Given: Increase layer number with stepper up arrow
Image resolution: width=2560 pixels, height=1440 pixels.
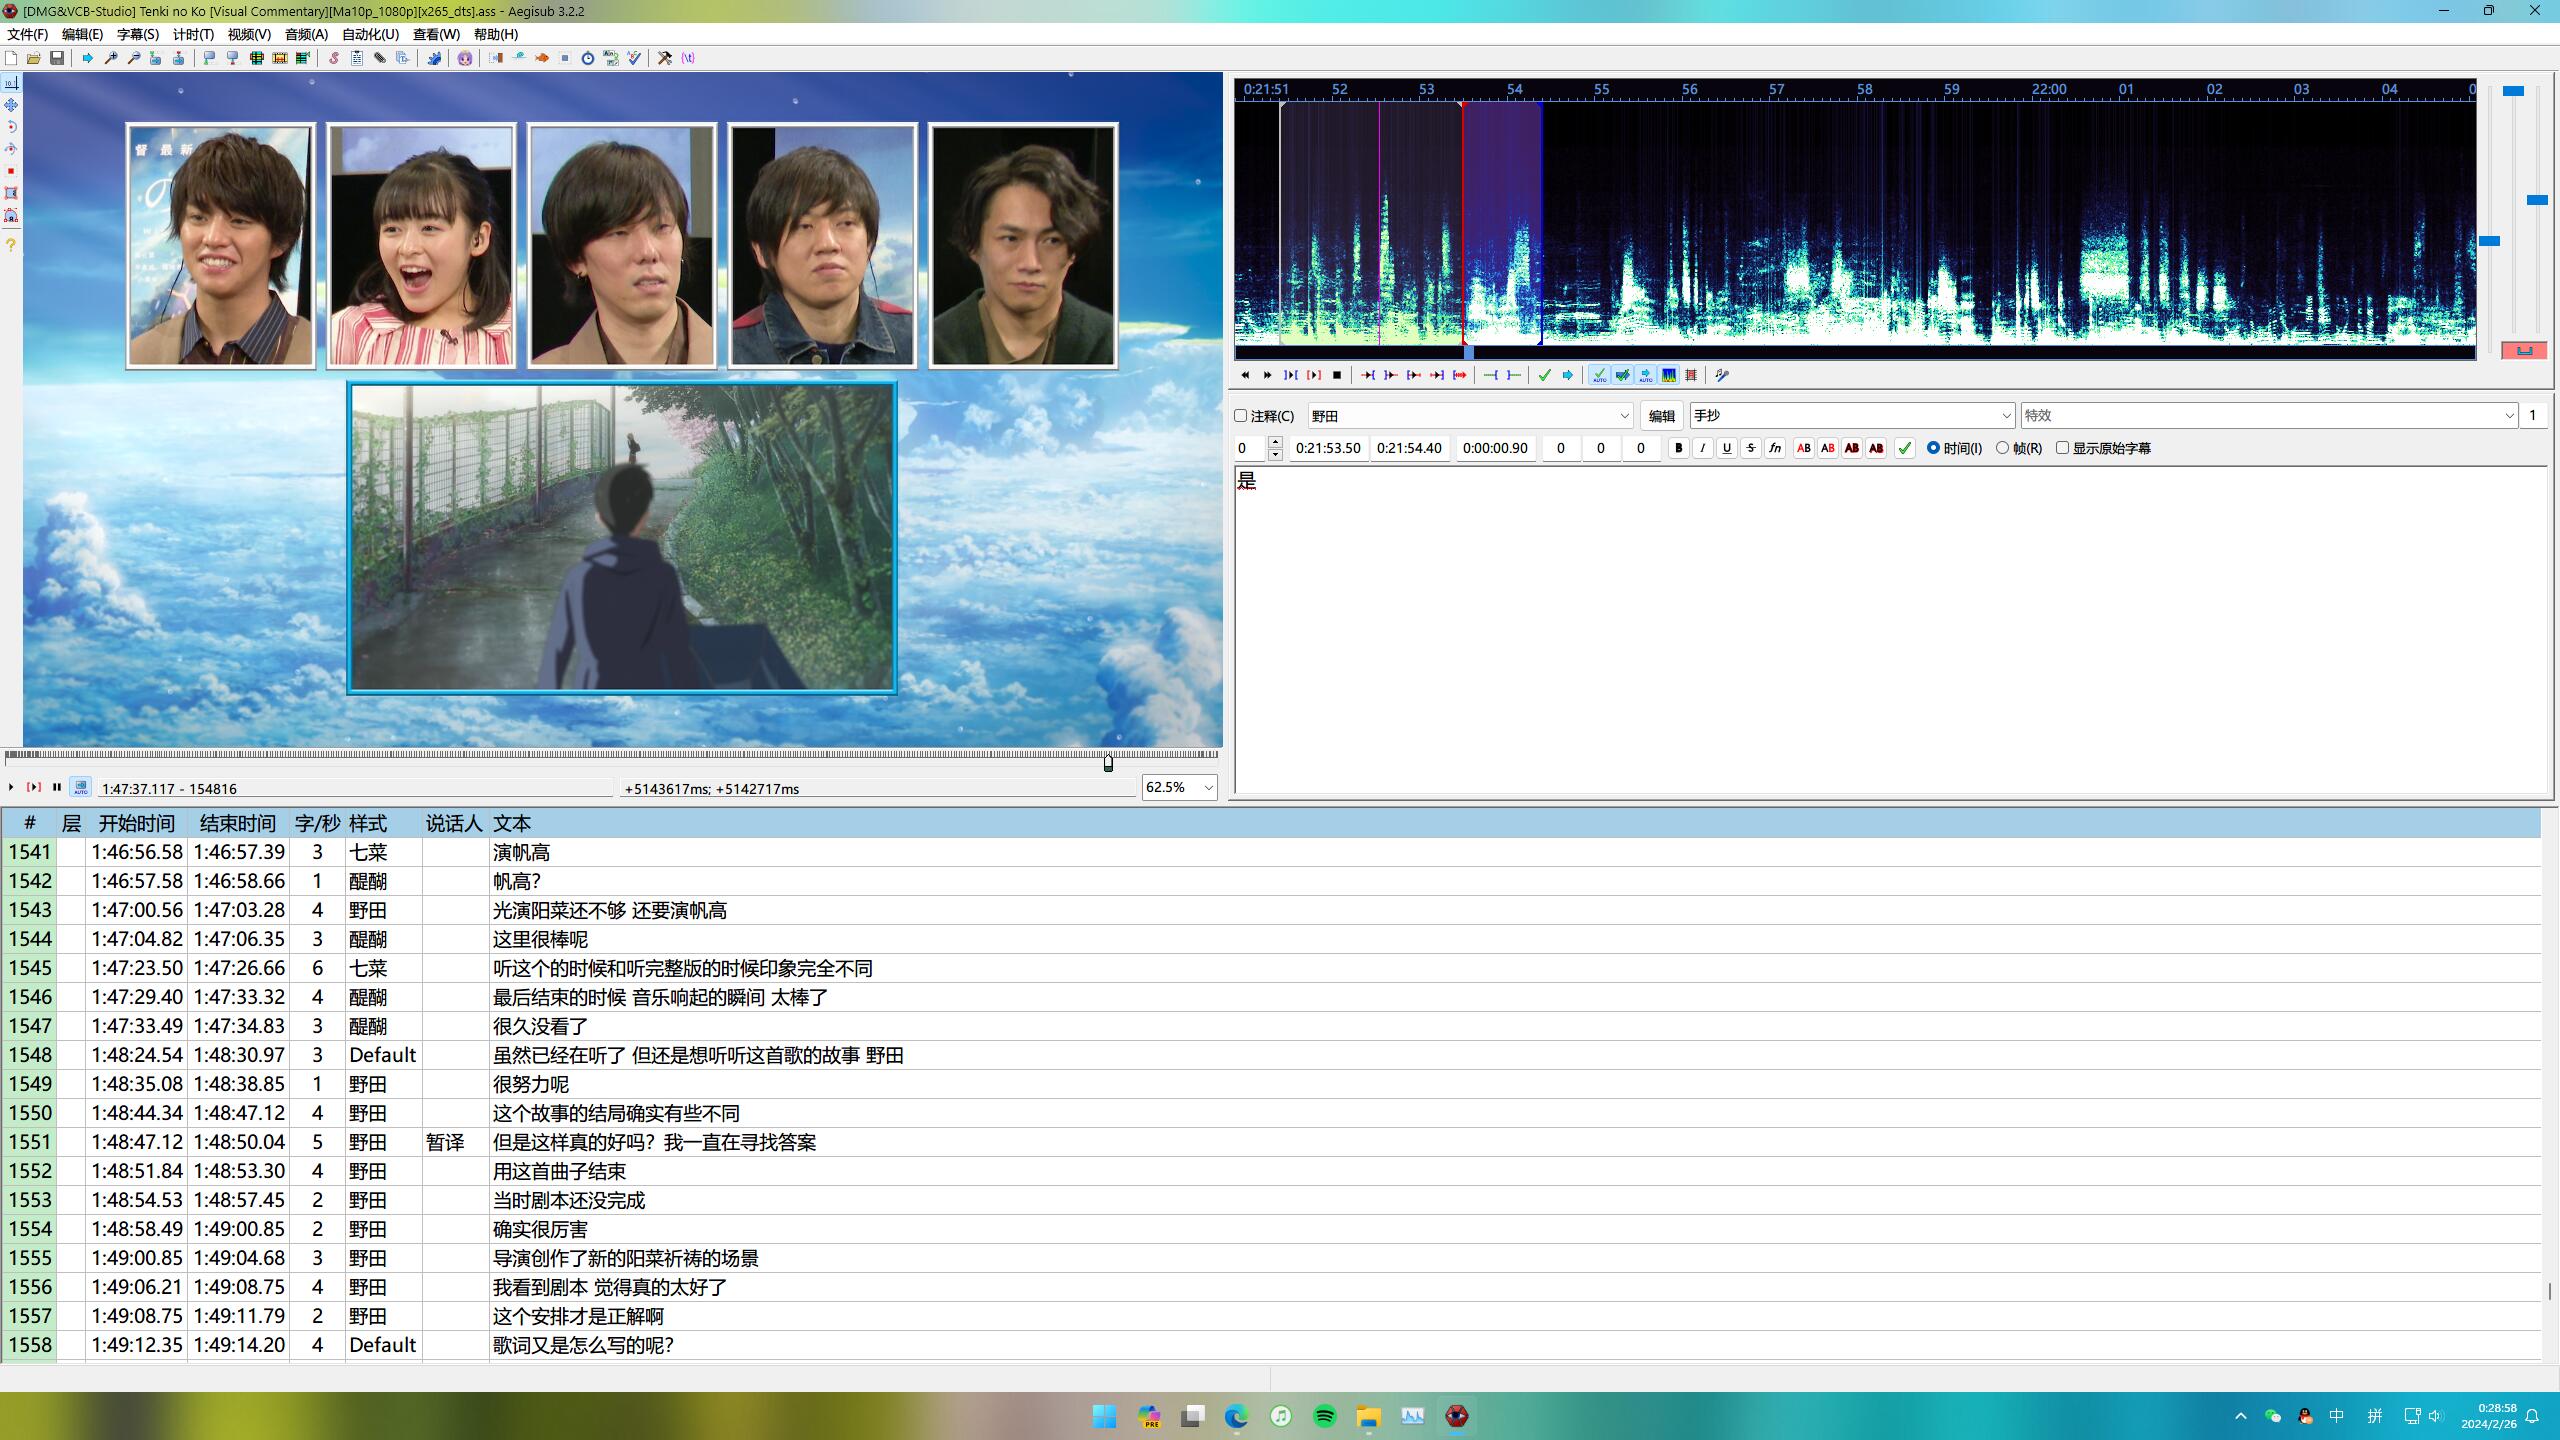Looking at the screenshot, I should point(1275,442).
